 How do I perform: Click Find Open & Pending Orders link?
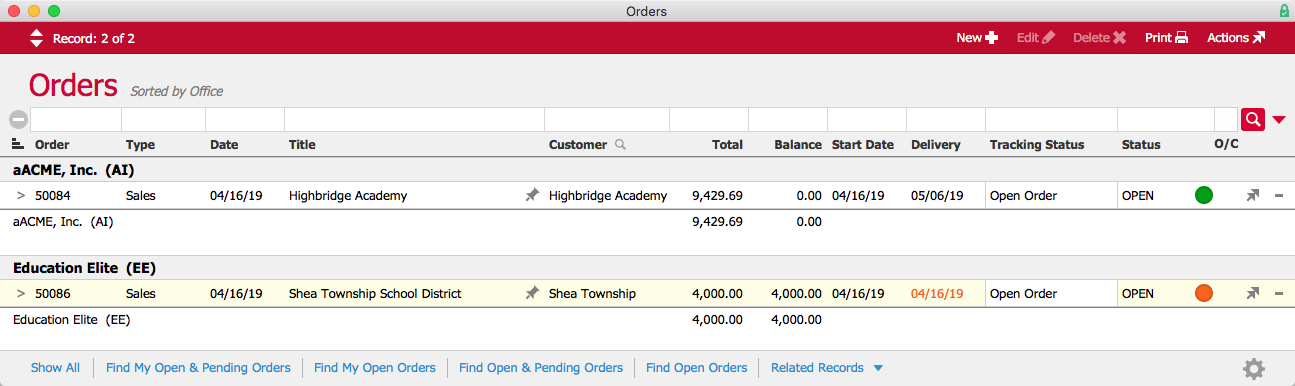(541, 368)
